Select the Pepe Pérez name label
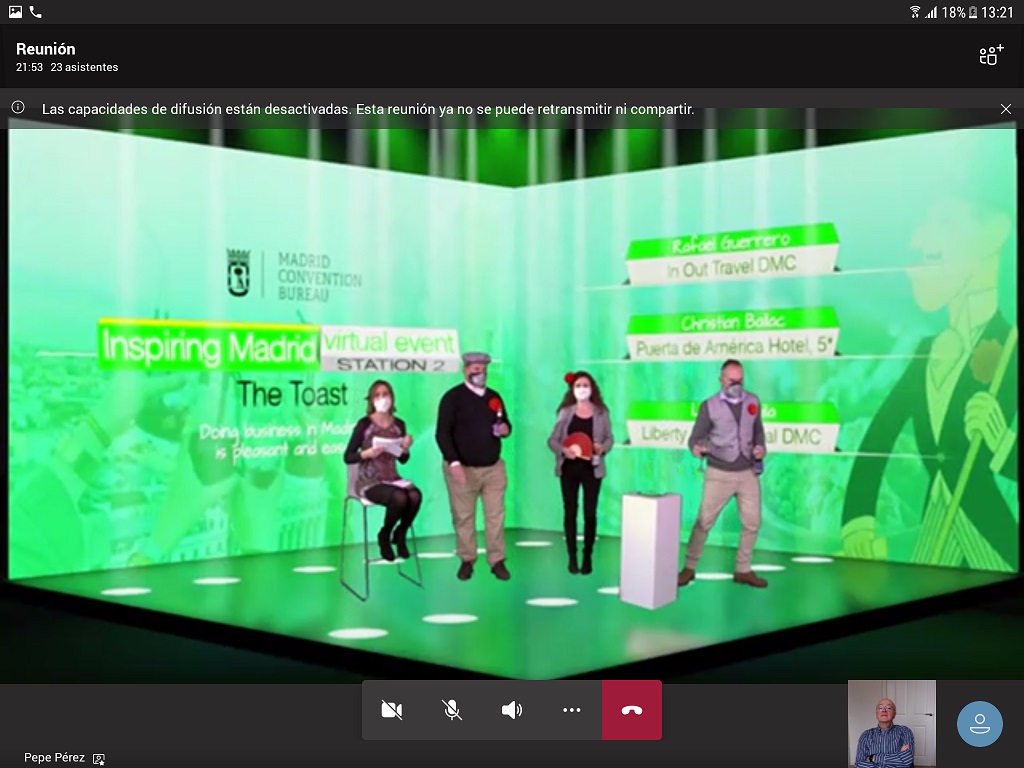This screenshot has width=1024, height=768. [54, 758]
